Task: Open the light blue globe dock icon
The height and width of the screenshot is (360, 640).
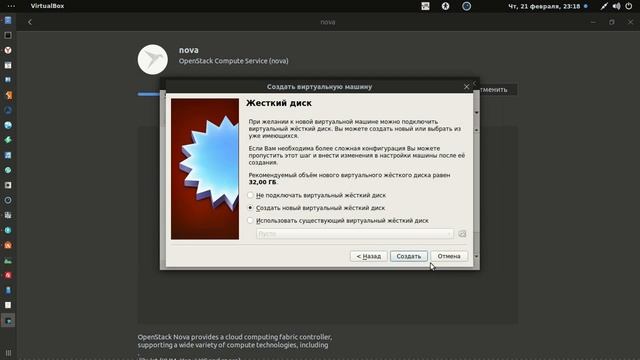Action: click(8, 125)
